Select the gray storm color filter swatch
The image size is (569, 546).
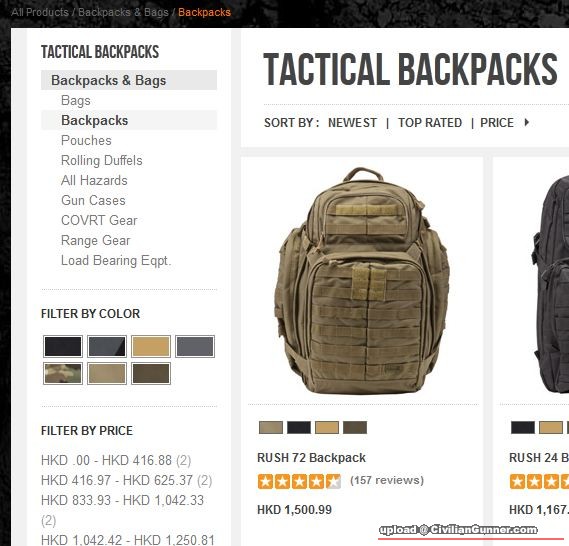(195, 346)
